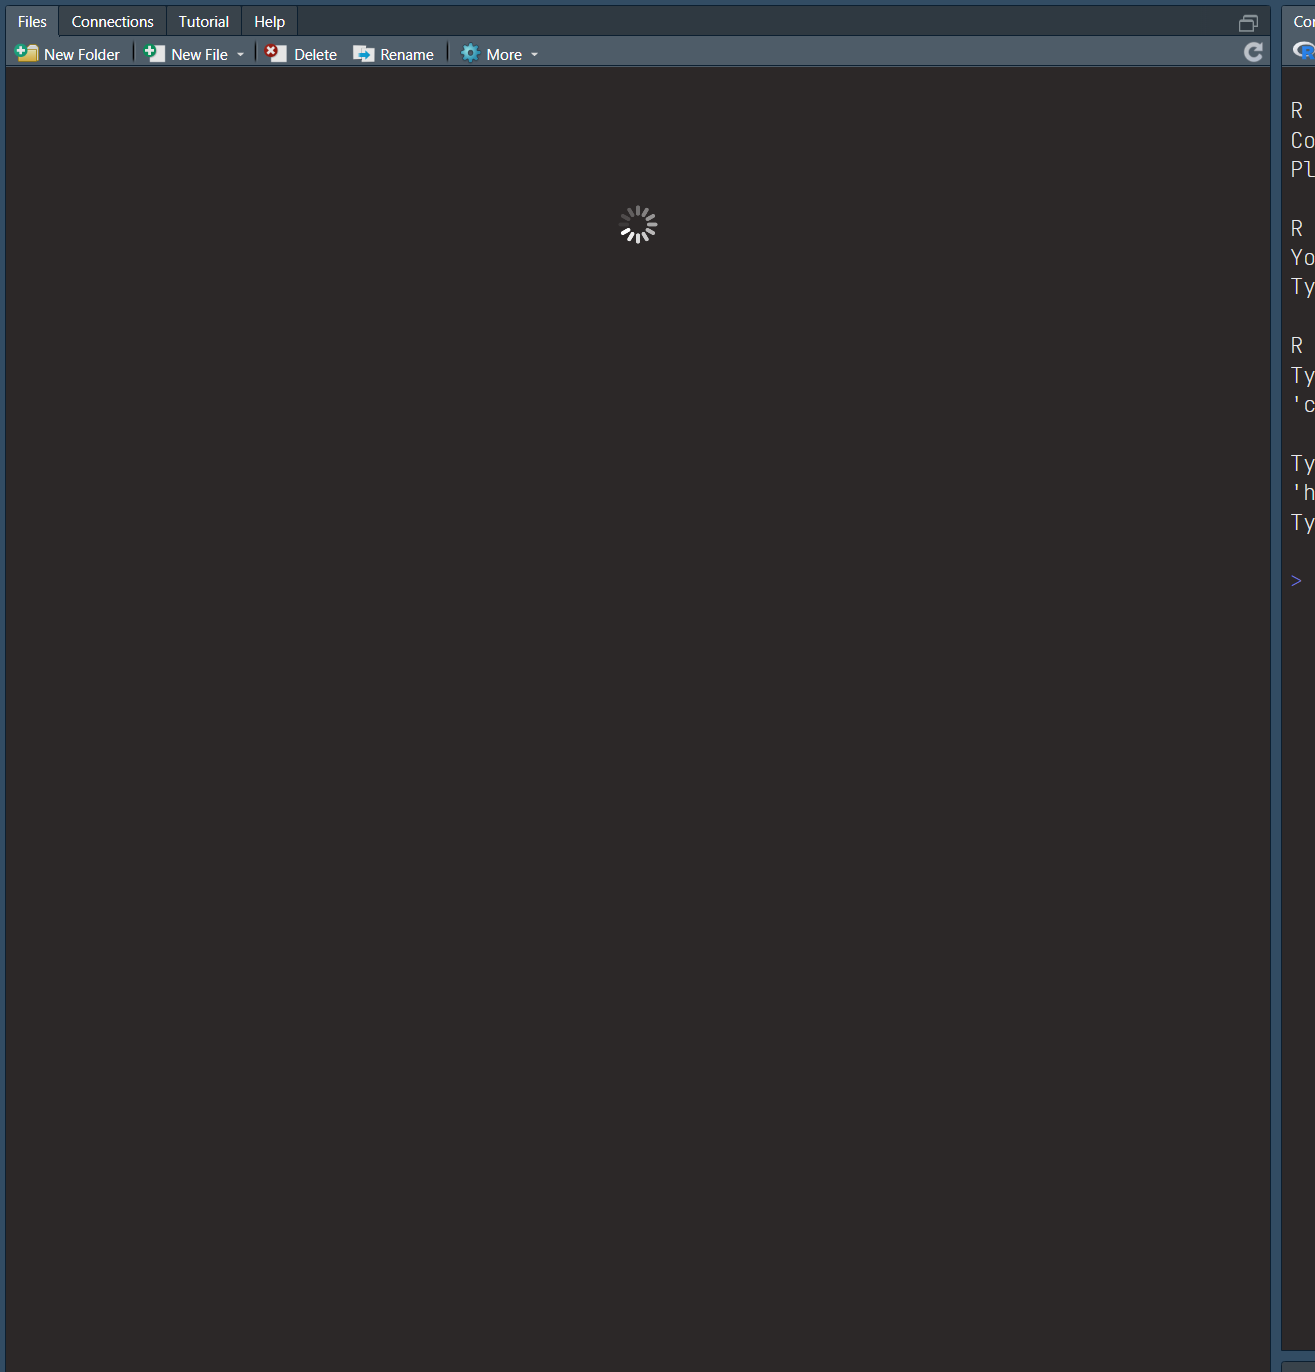Select the Tutorial tab

204,22
